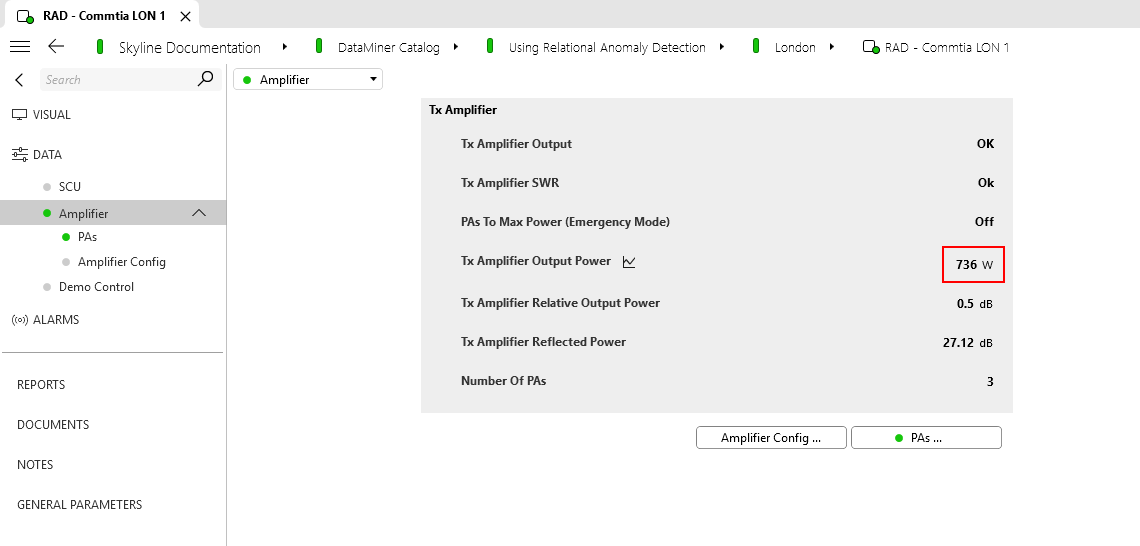Screen dimensions: 1140x546
Task: Open trend graph for Tx Amplifier Output Power
Action: pos(629,262)
